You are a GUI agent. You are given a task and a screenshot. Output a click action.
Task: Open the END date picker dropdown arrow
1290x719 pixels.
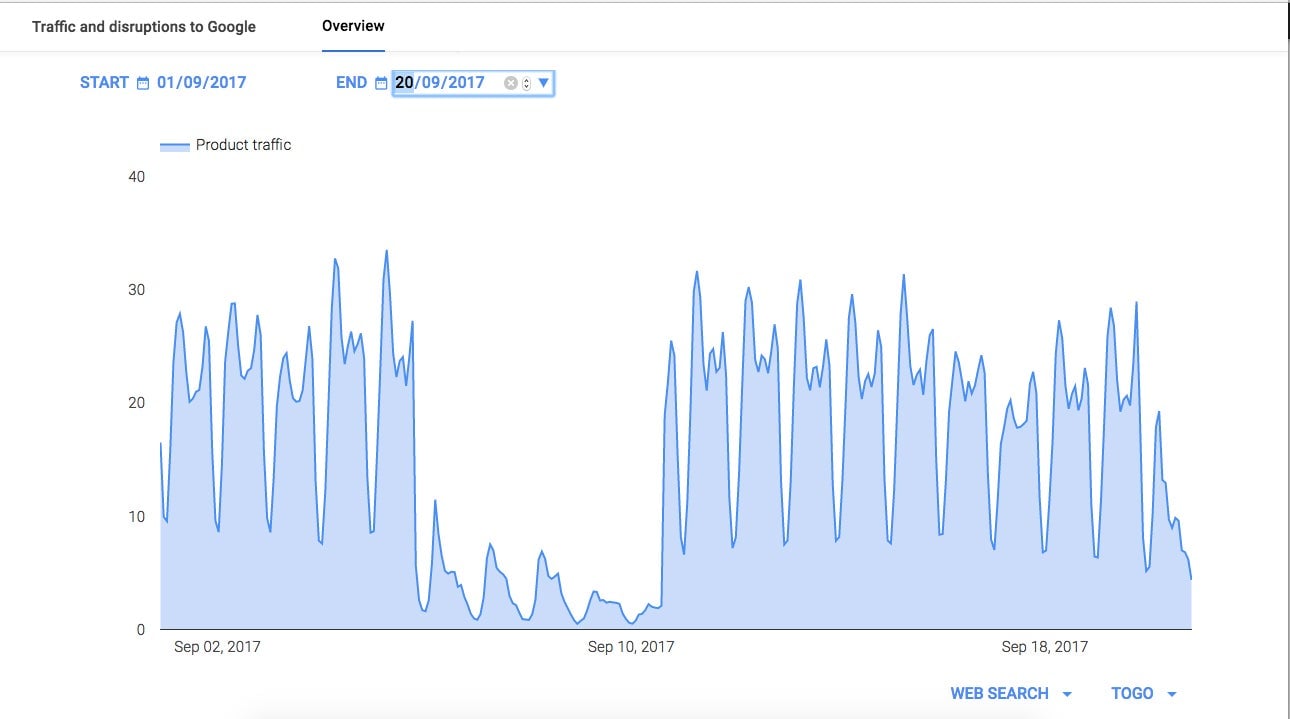(543, 83)
